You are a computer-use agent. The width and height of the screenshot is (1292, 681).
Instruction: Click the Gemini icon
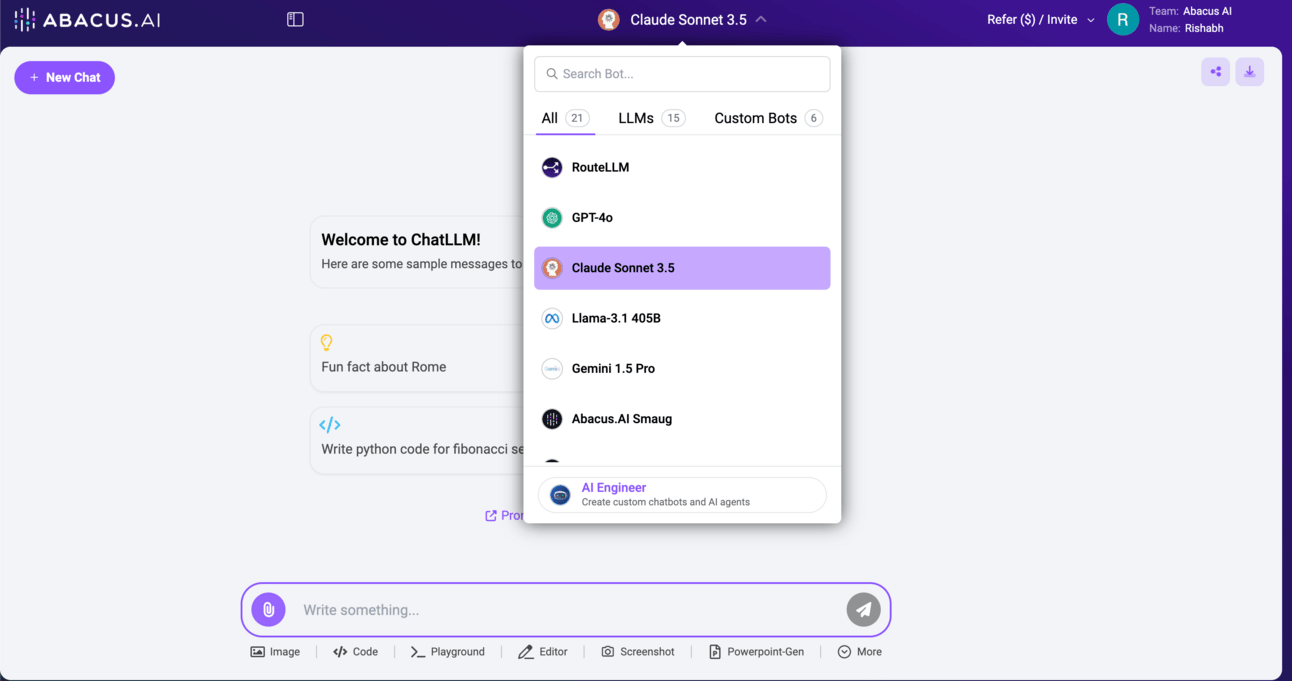pyautogui.click(x=552, y=368)
